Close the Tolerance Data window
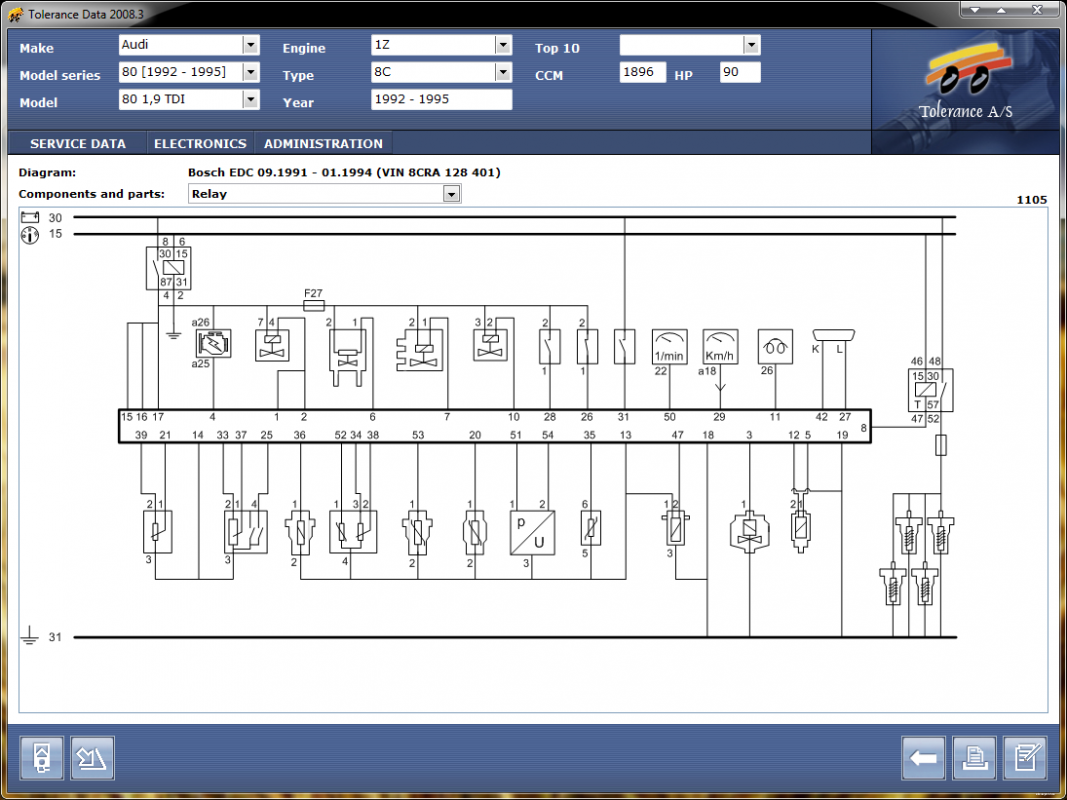This screenshot has height=800, width=1067. [1038, 10]
